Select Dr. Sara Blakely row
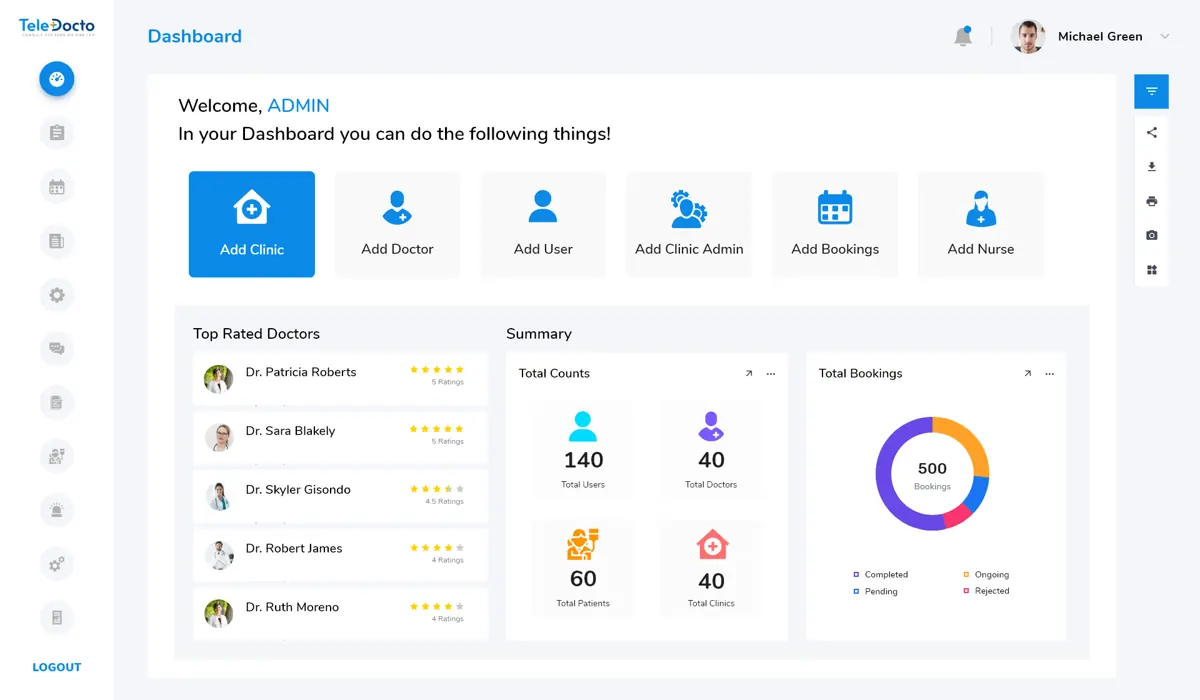1200x700 pixels. tap(341, 437)
